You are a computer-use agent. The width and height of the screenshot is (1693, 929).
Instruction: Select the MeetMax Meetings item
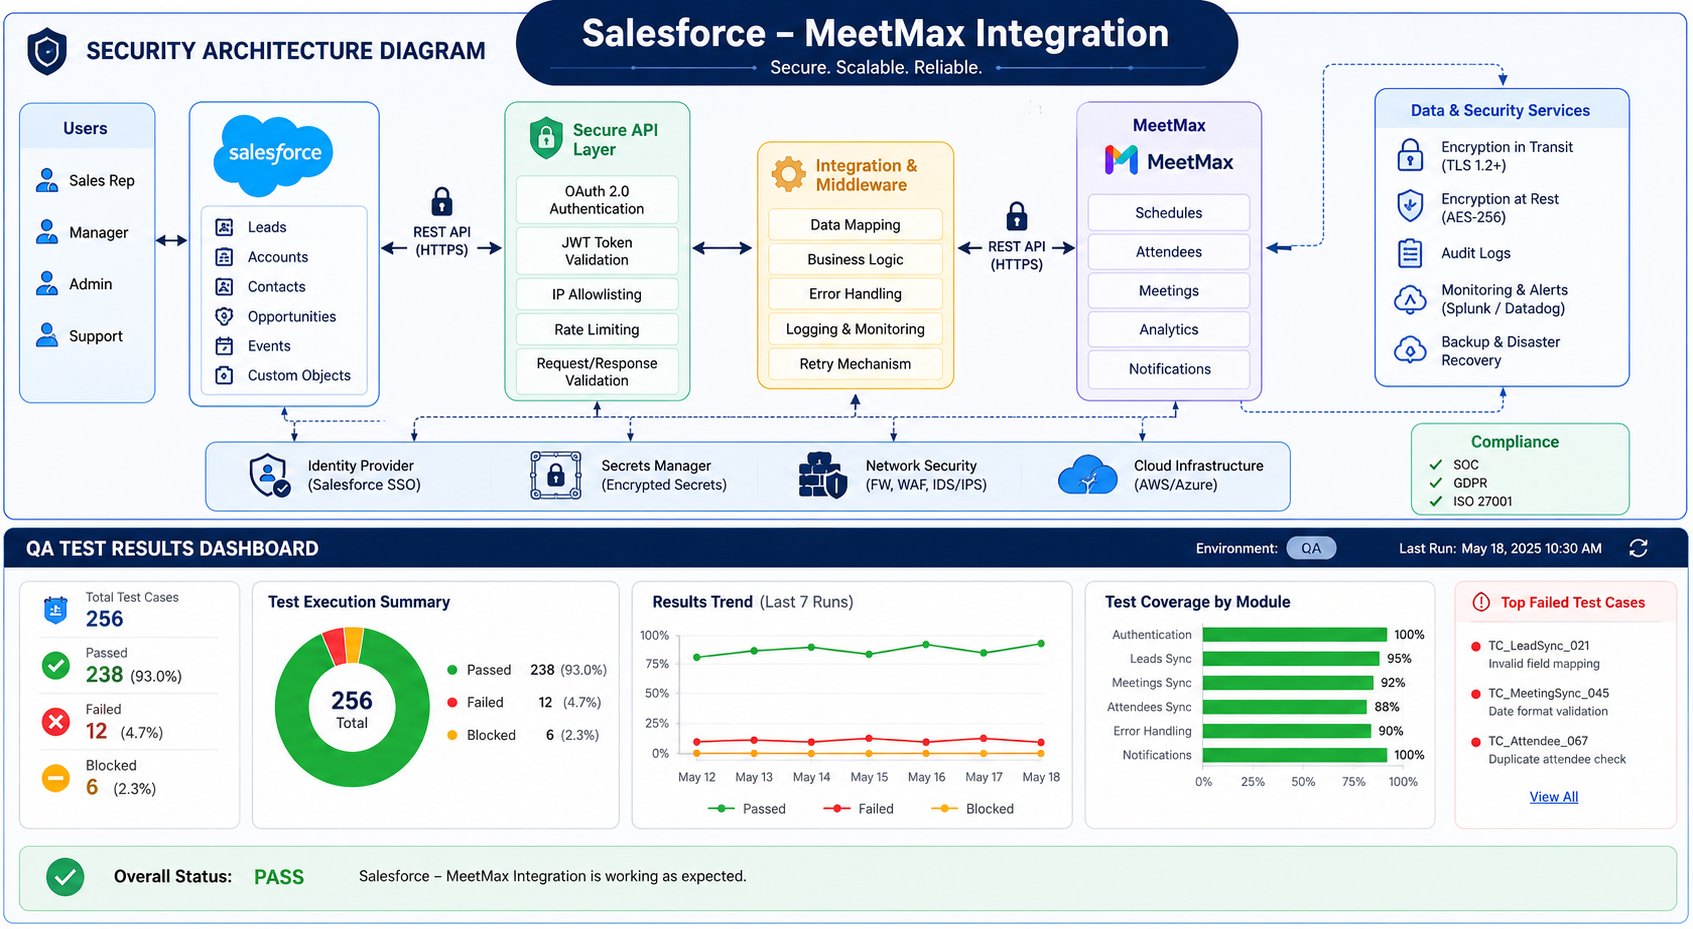[x=1169, y=291]
